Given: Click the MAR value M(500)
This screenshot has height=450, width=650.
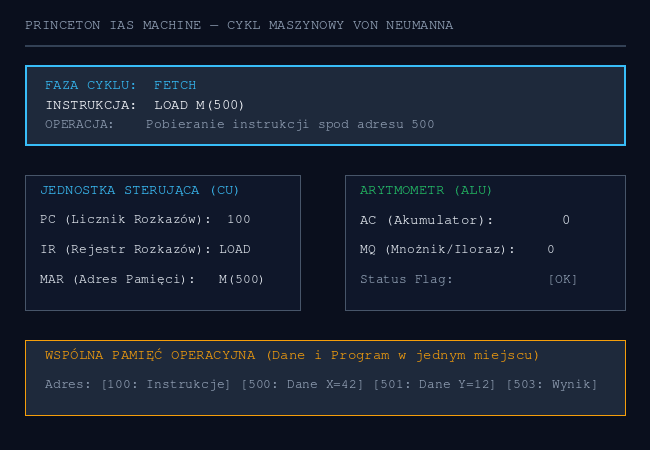Looking at the screenshot, I should click(241, 279).
